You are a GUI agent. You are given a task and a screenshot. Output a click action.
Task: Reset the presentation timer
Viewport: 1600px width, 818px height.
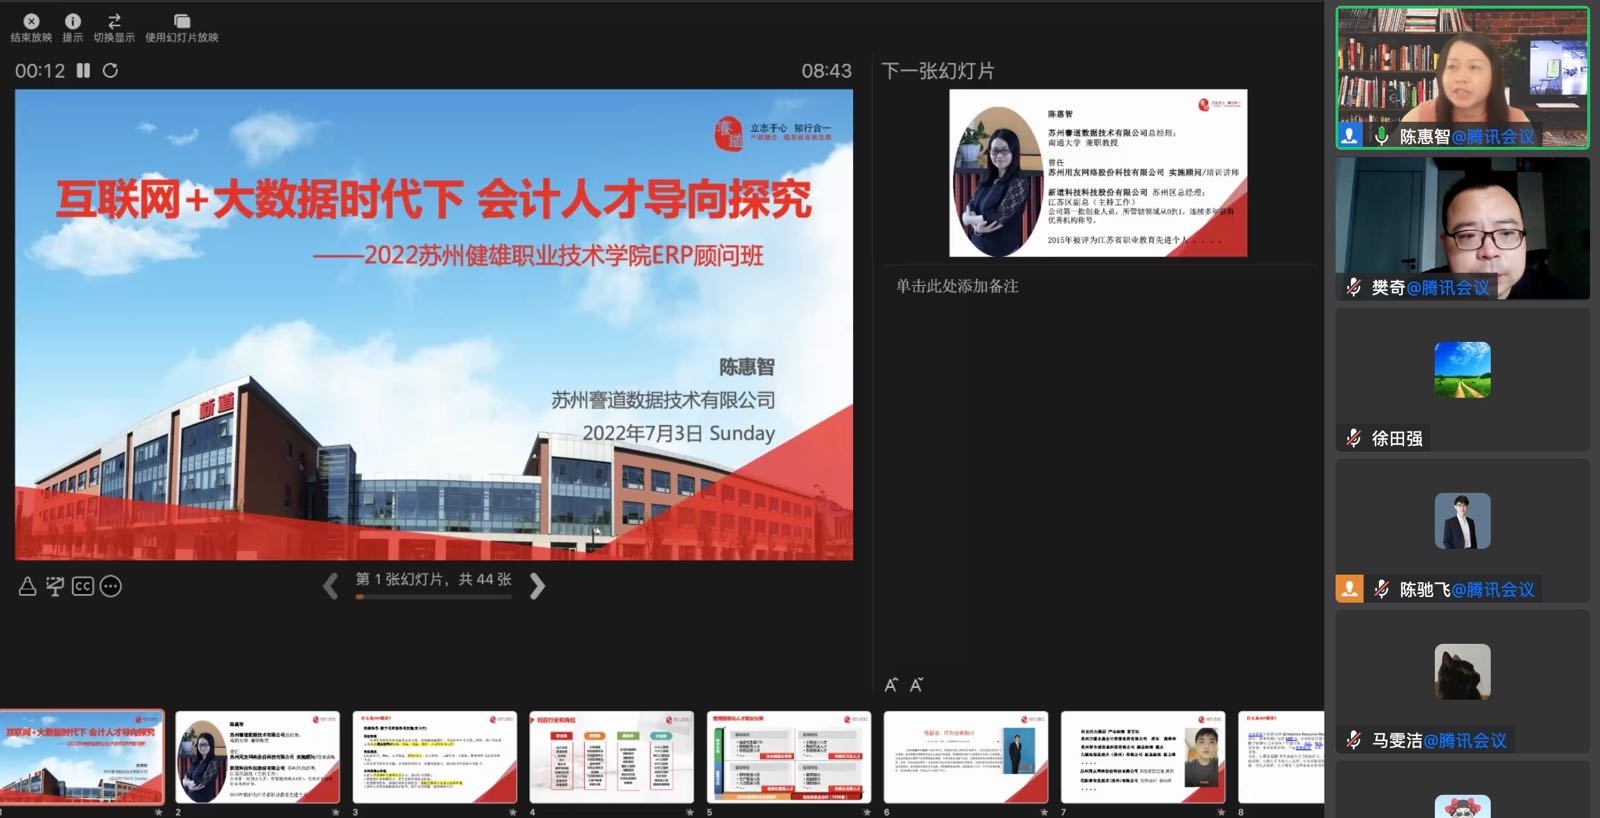pos(110,71)
